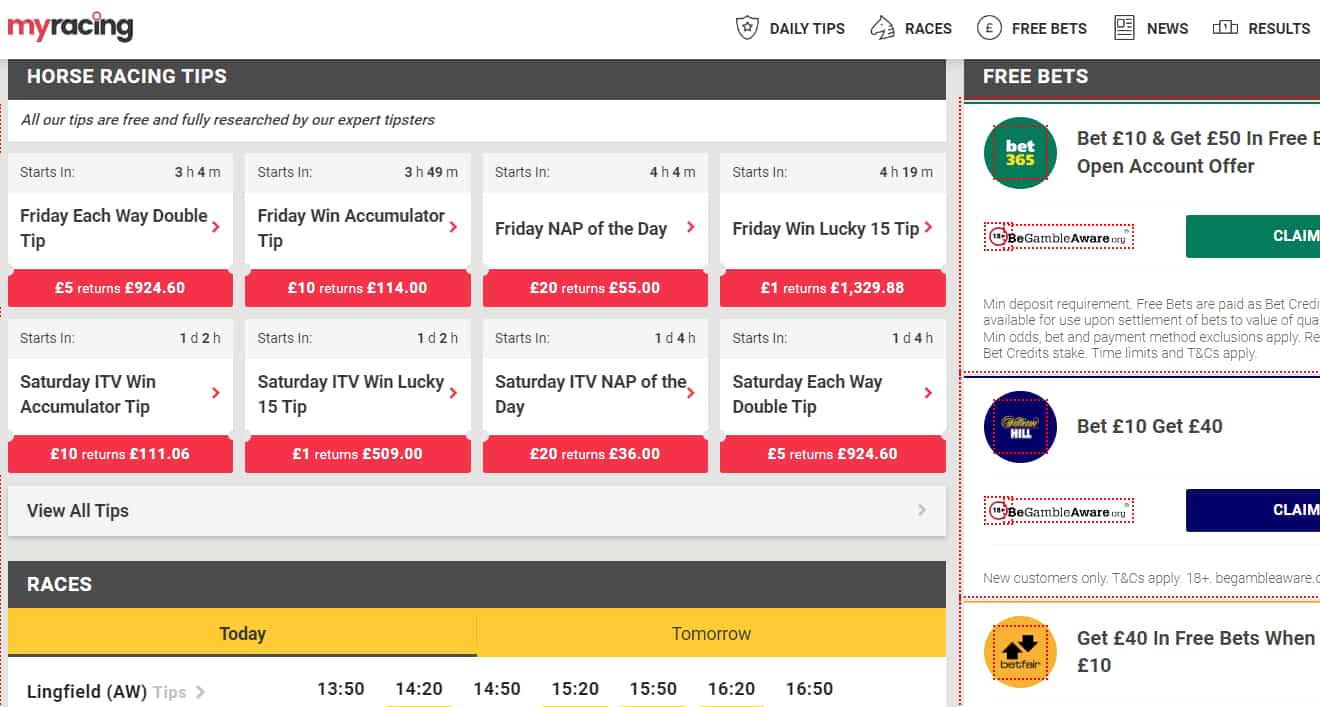Click the myracing logo

coord(70,27)
